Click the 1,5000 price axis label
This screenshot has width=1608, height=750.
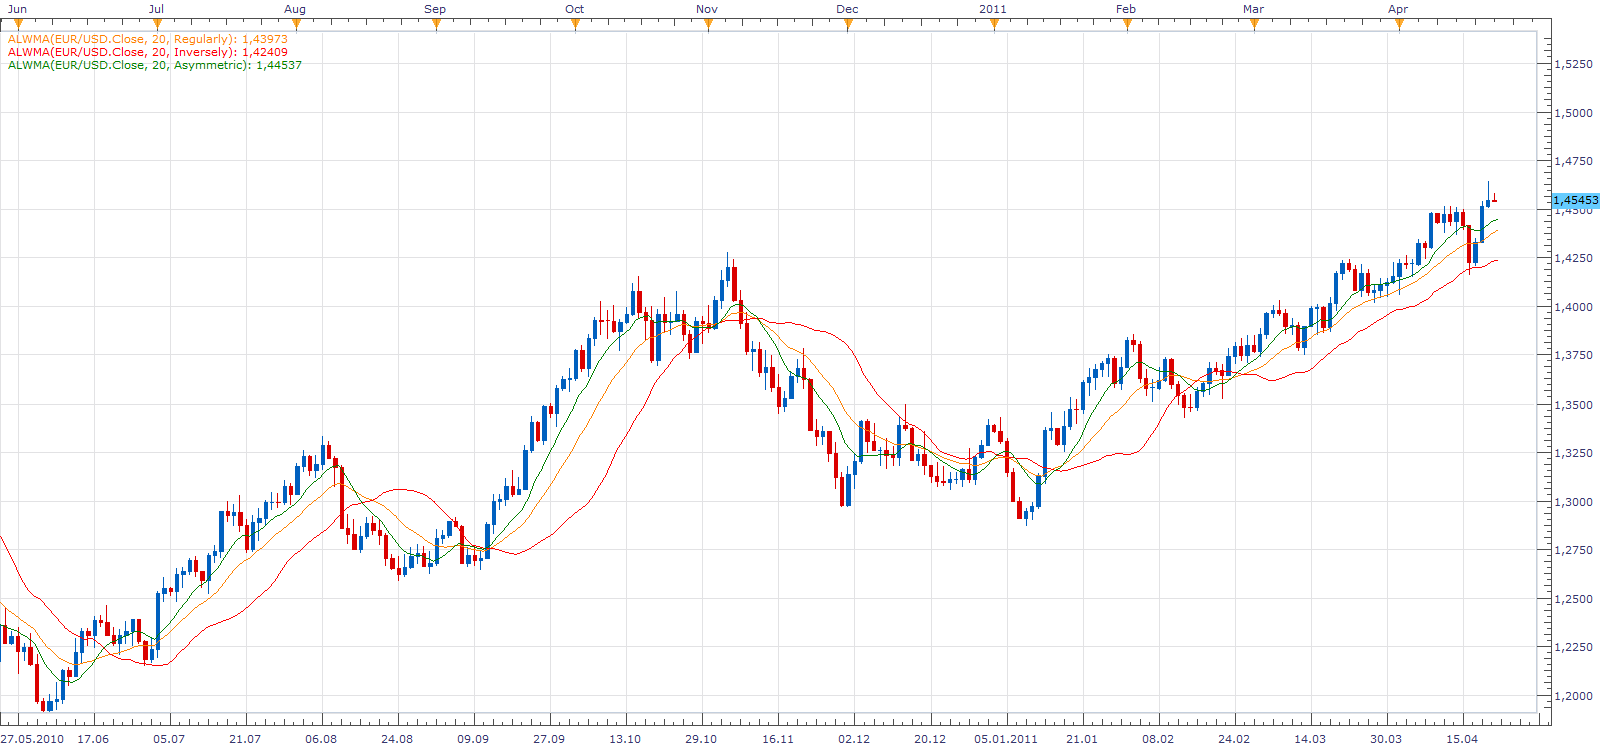coord(1573,113)
